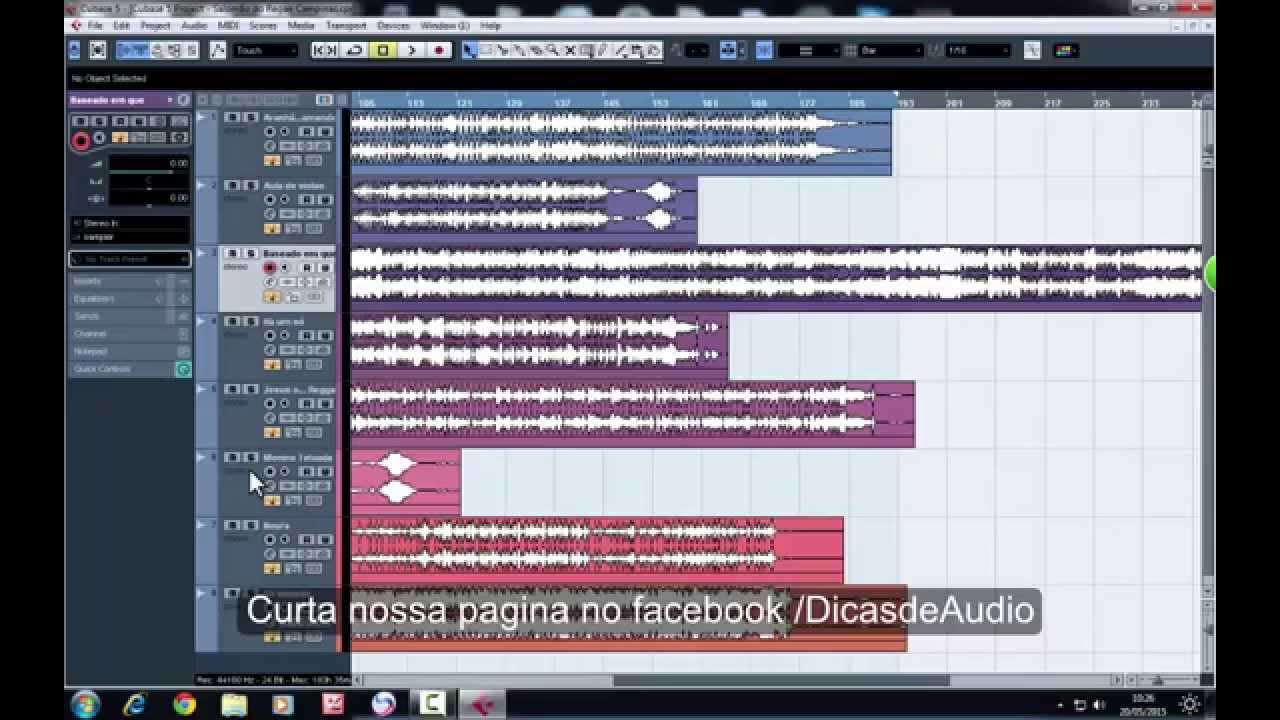Image resolution: width=1280 pixels, height=720 pixels.
Task: Click the horizontal scrollbar of the arrangement
Action: tap(781, 680)
